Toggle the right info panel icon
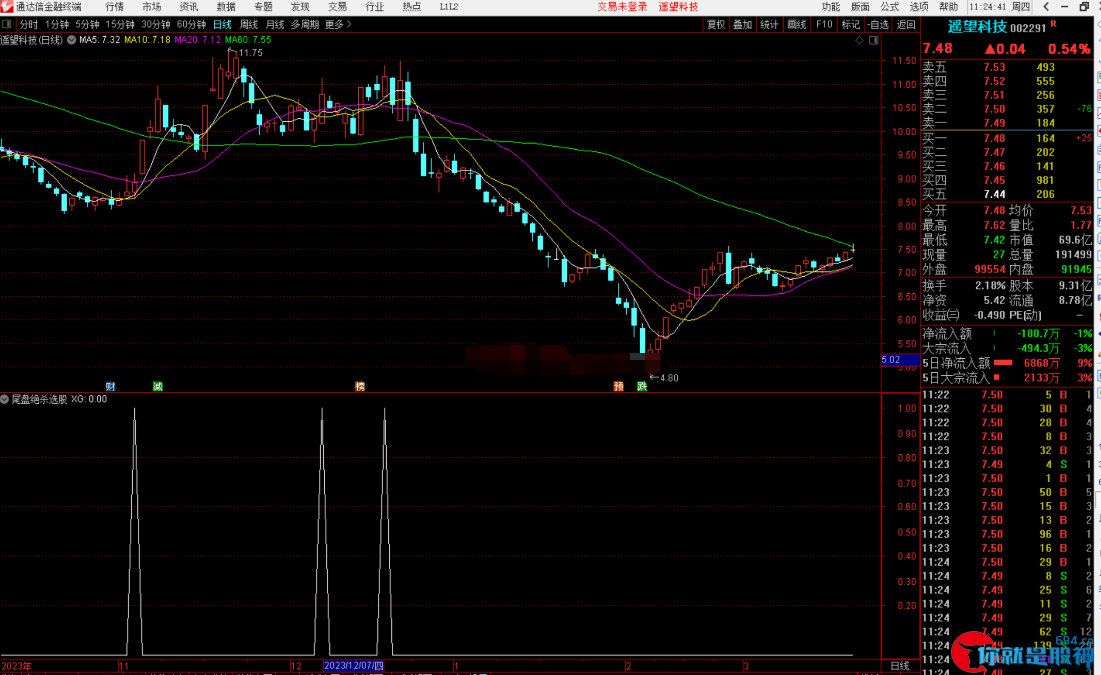 (874, 40)
